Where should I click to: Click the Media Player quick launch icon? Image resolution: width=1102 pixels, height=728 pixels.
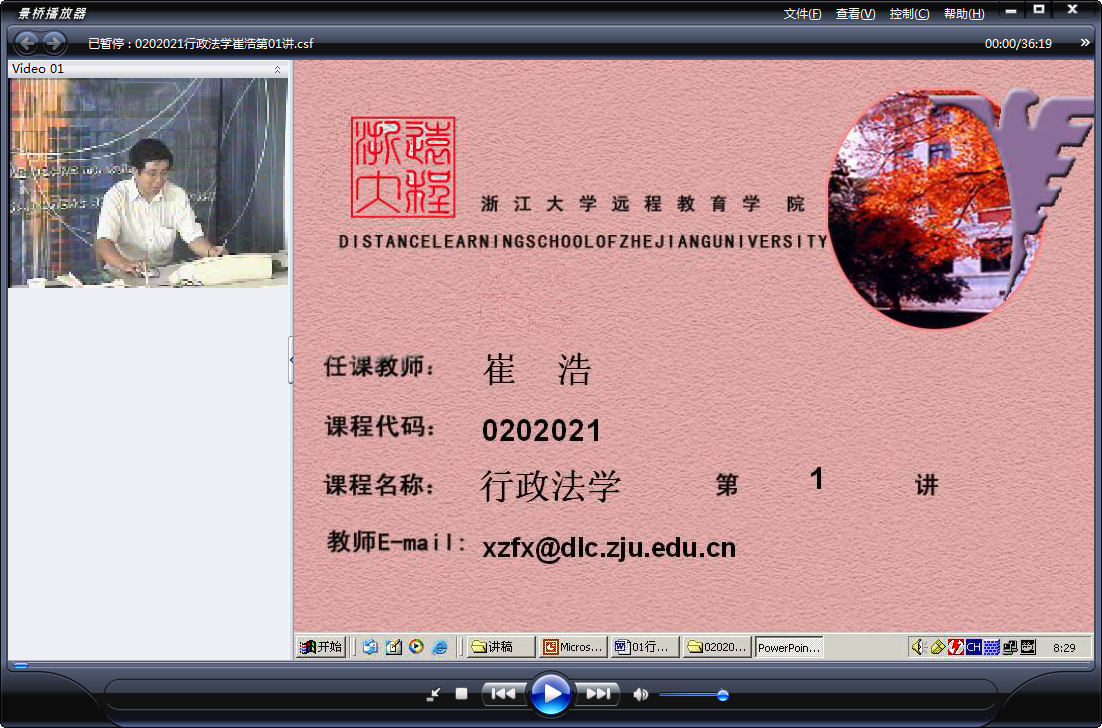[416, 646]
